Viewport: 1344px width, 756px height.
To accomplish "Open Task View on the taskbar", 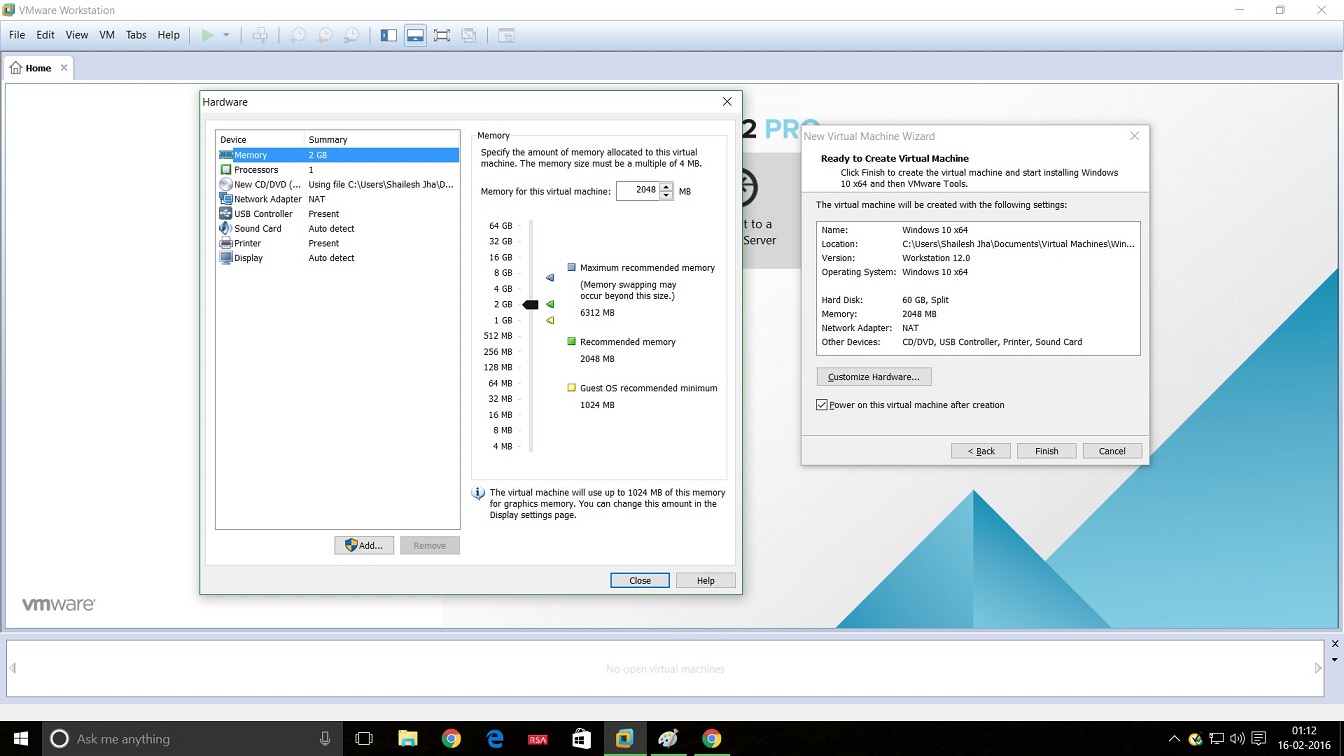I will (x=364, y=739).
